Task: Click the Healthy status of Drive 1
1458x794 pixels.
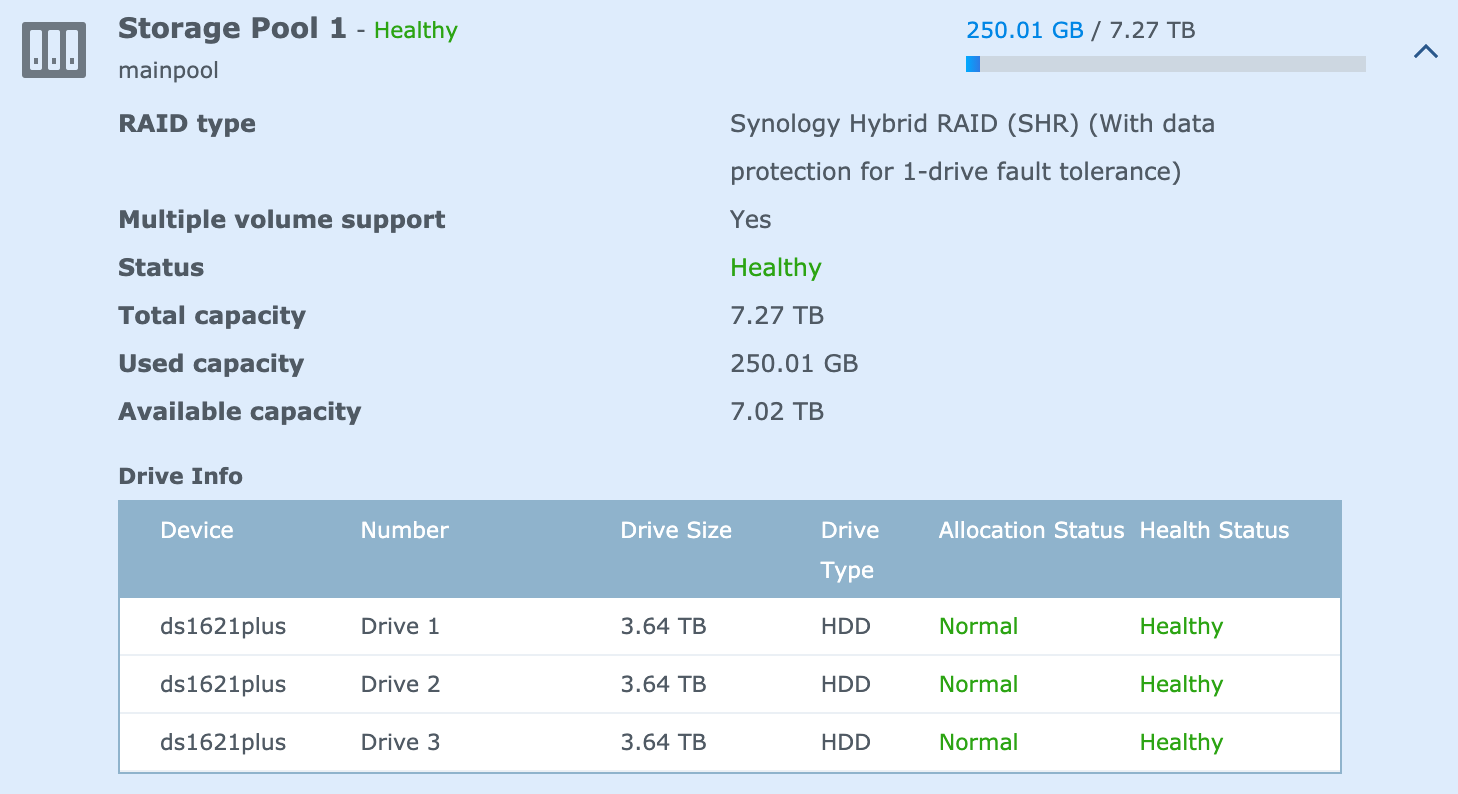Action: click(1181, 627)
